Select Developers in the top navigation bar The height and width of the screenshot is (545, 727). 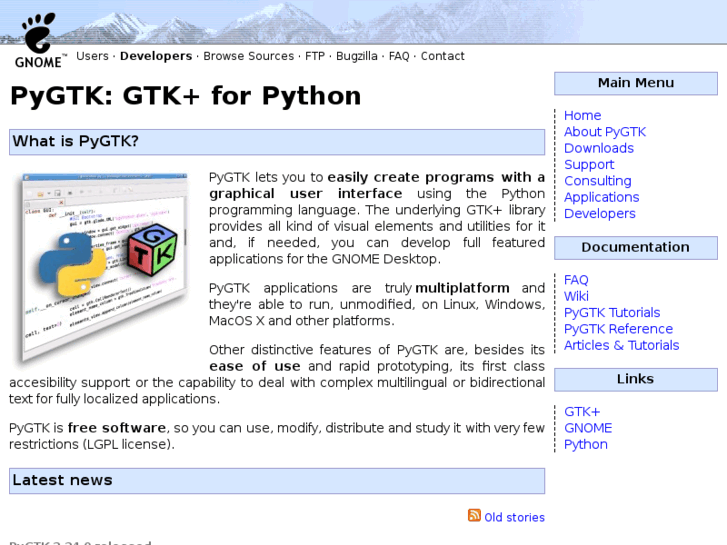tap(156, 56)
